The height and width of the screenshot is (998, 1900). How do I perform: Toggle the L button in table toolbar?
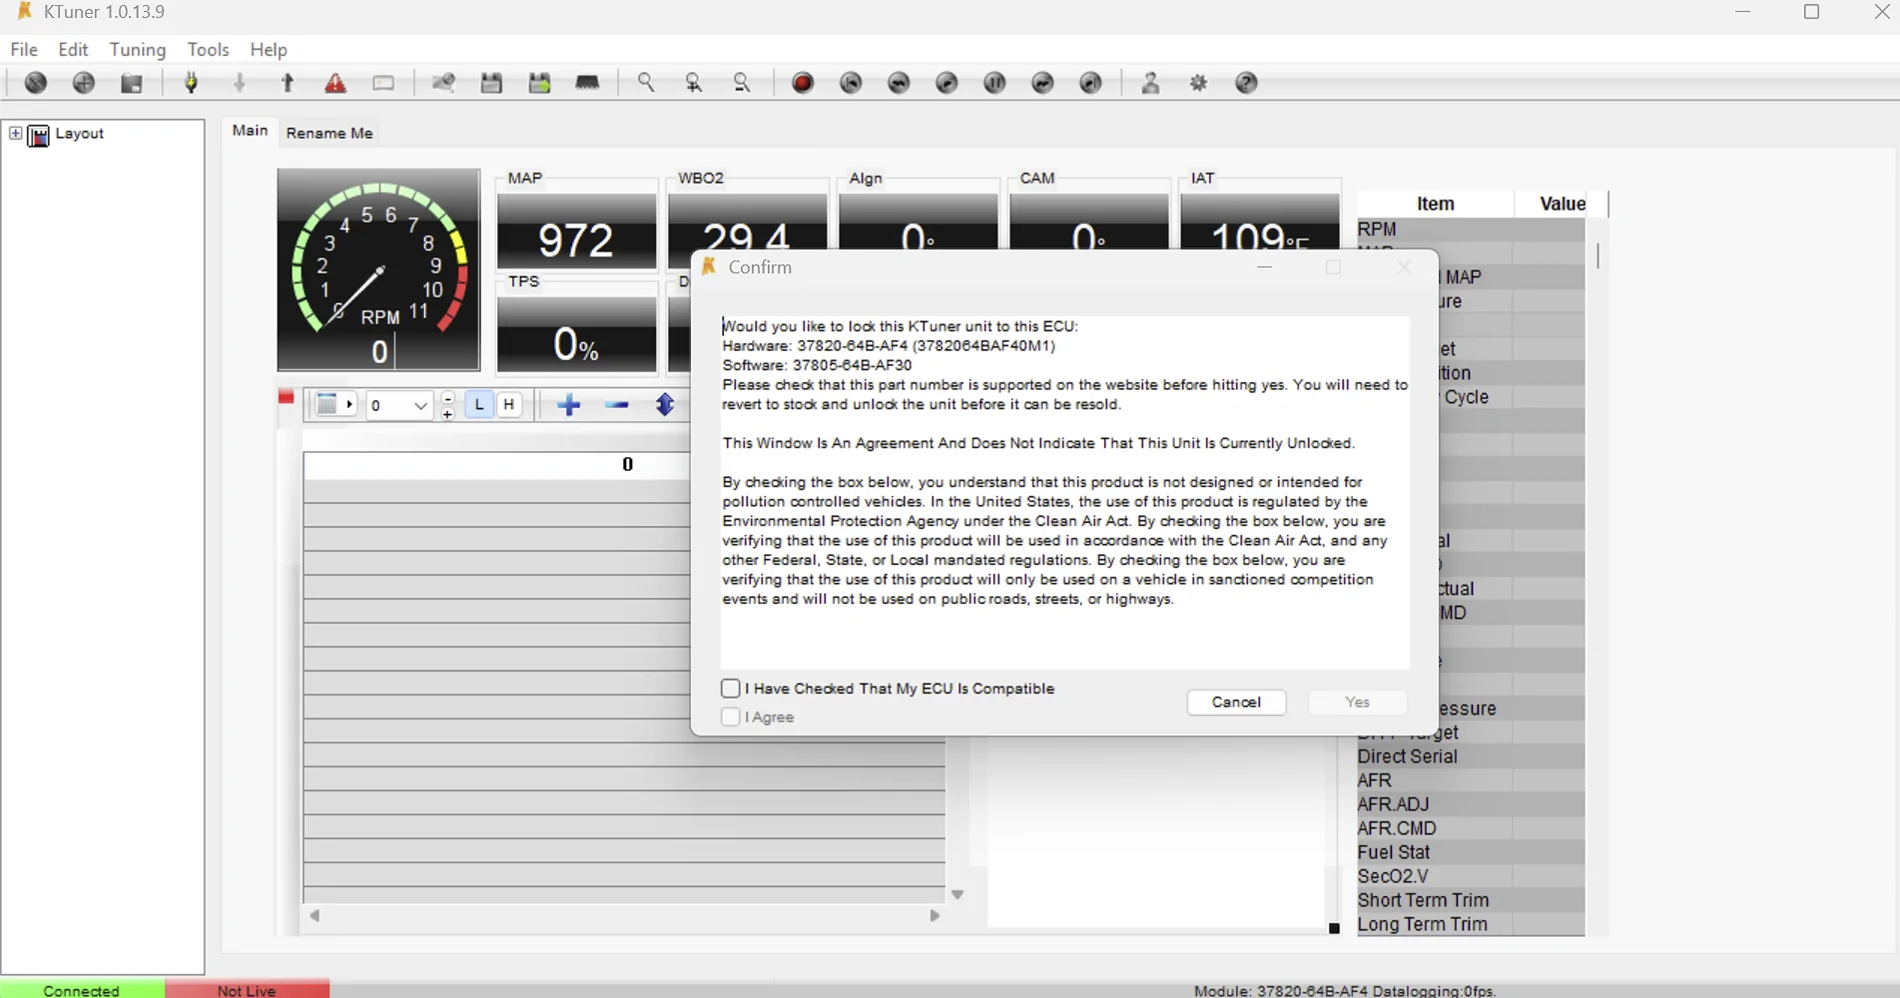point(479,405)
